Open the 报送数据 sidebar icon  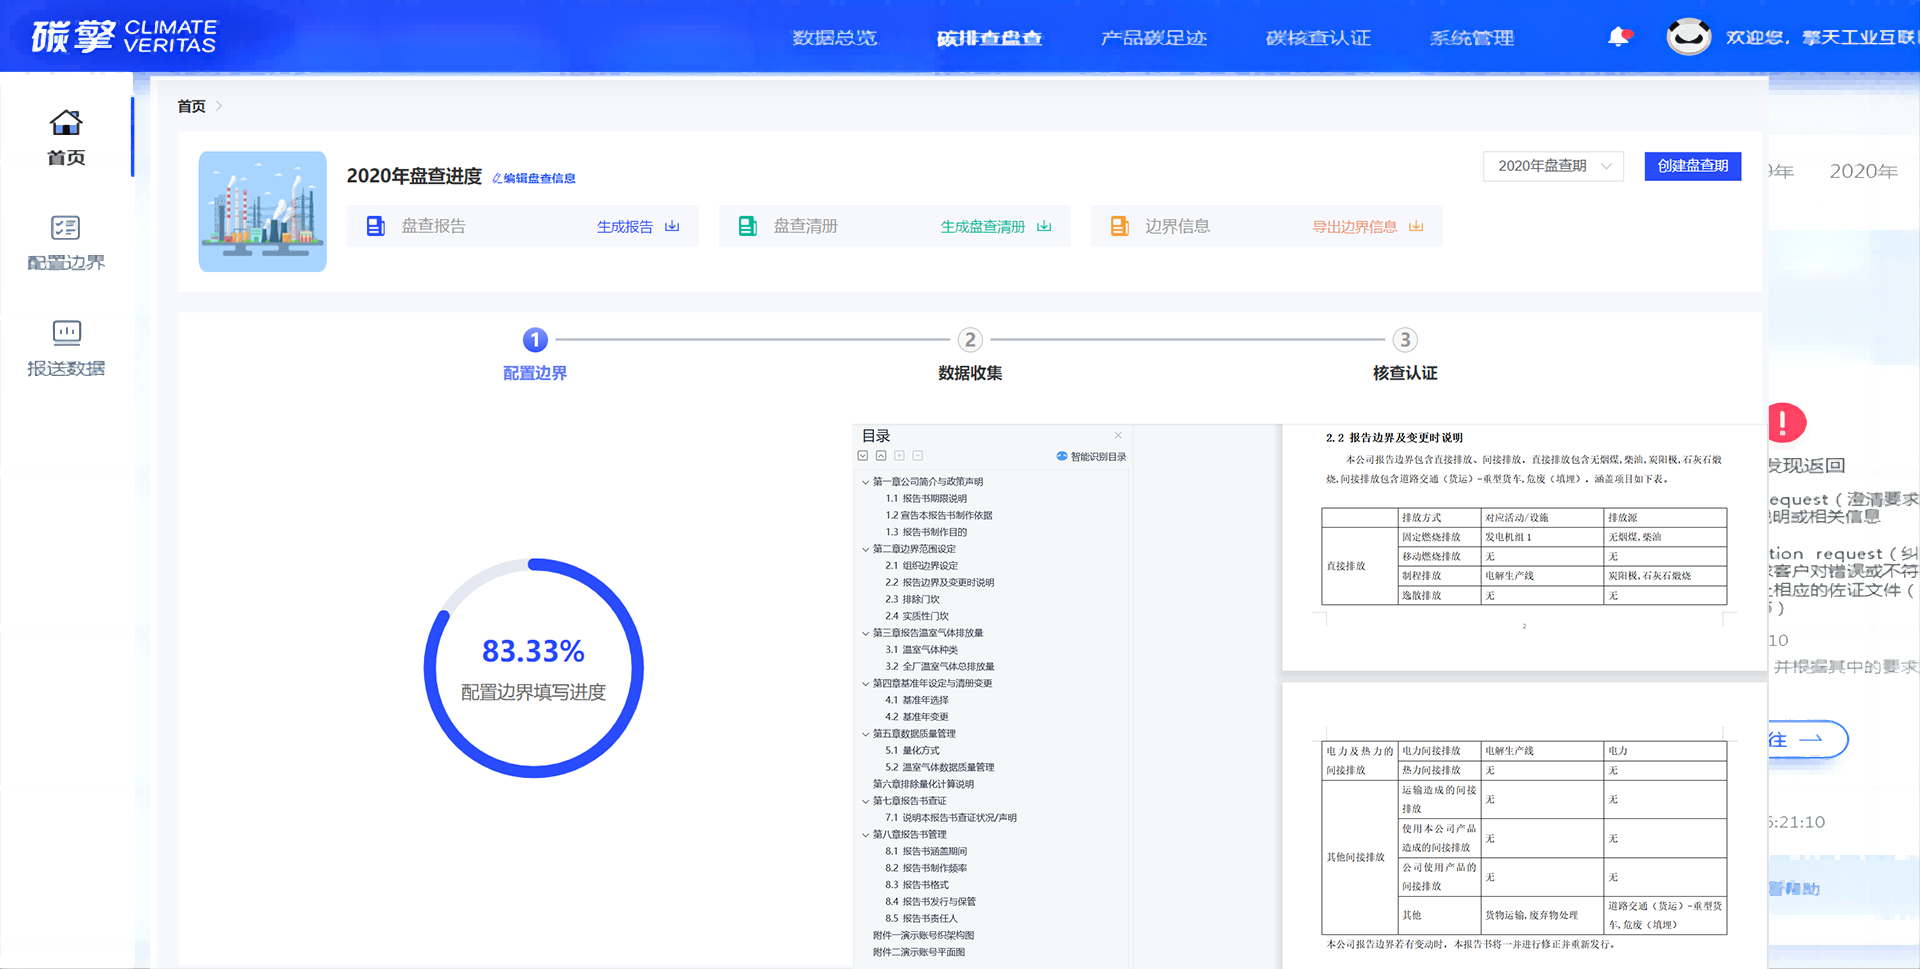point(66,332)
